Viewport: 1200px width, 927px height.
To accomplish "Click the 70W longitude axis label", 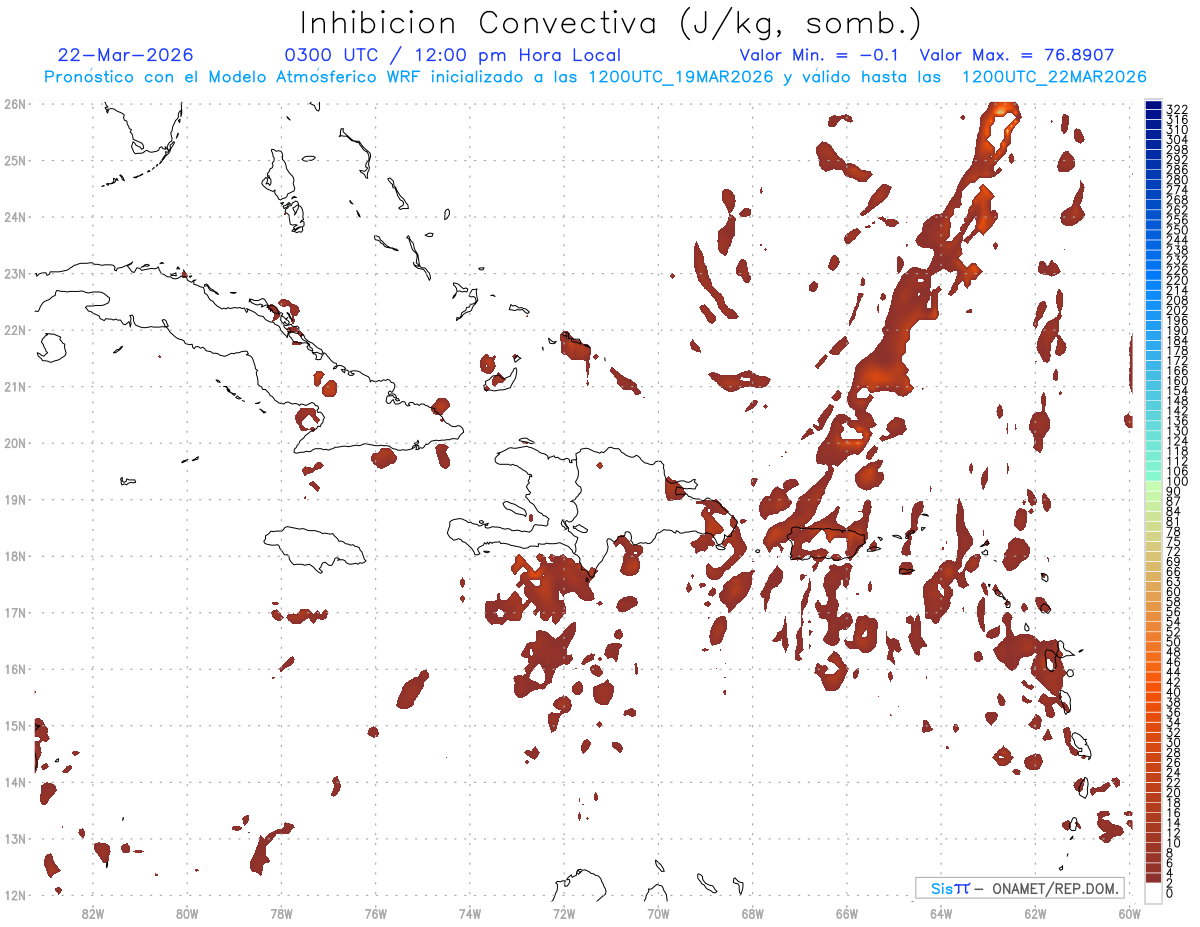I will coord(658,912).
